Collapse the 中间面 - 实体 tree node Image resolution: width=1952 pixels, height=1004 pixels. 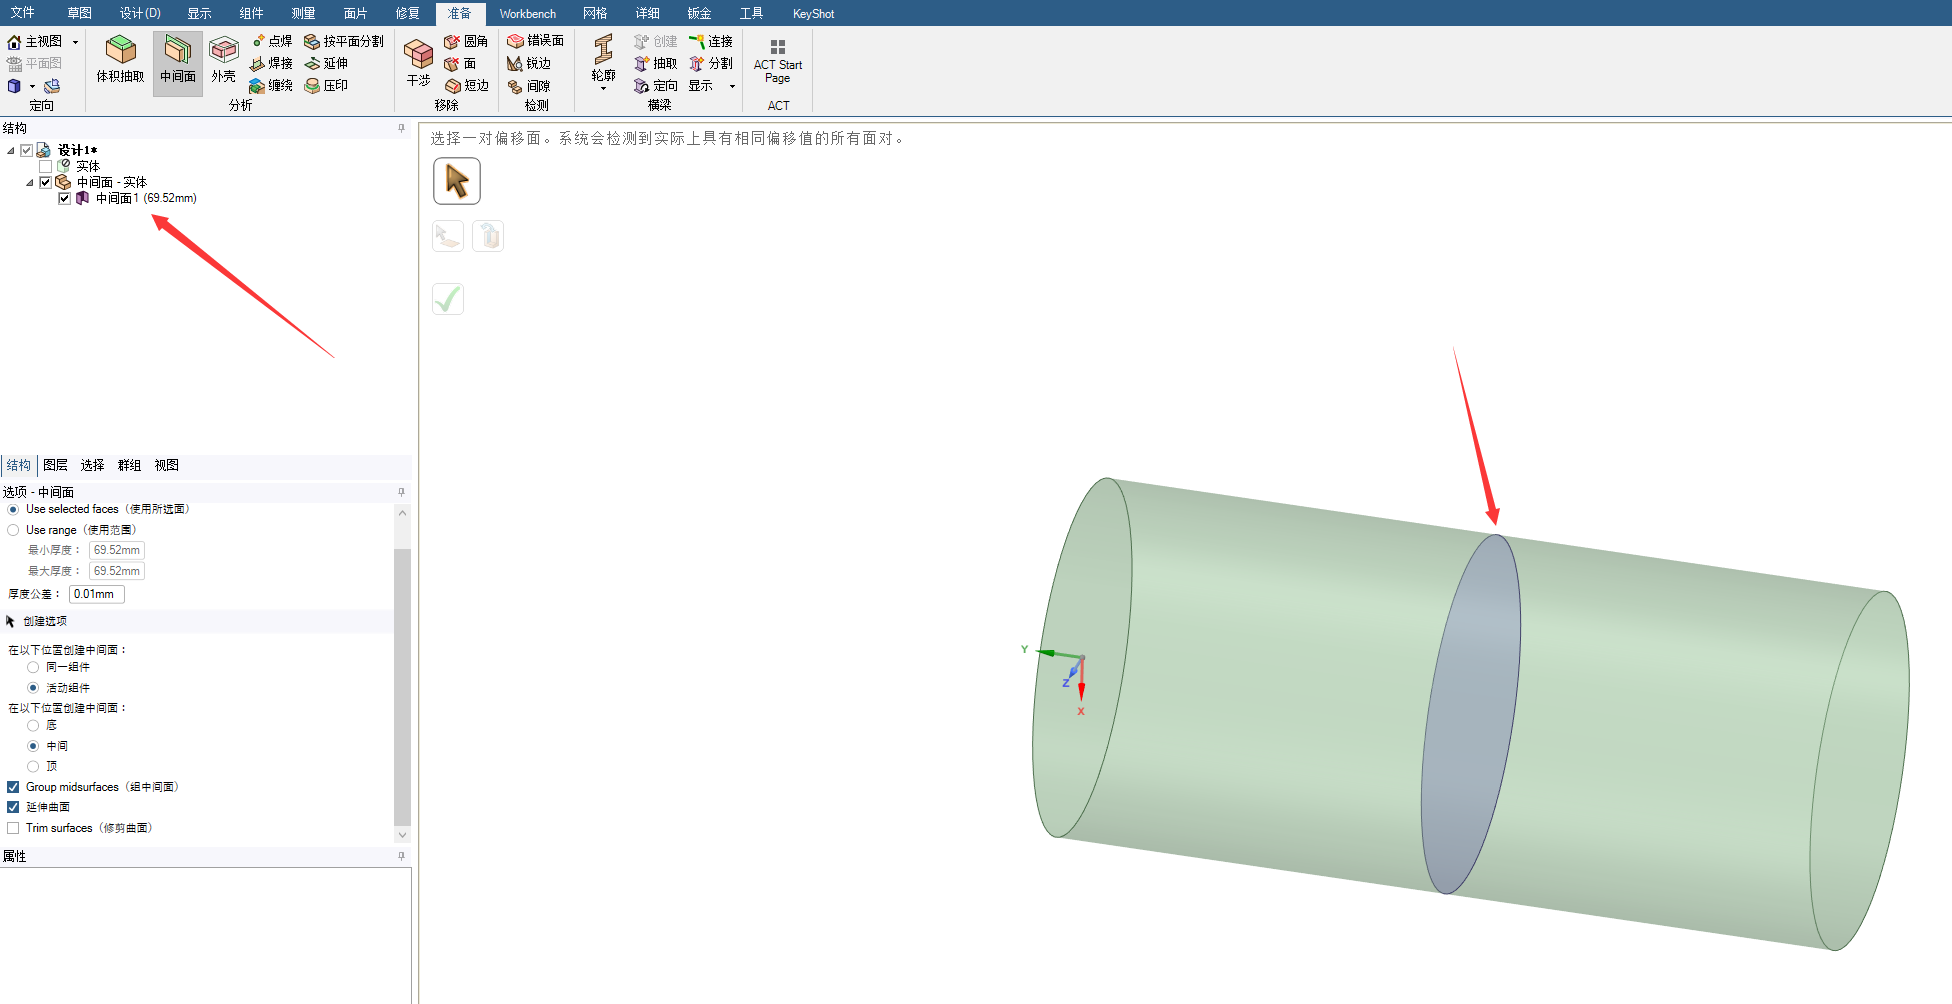click(x=30, y=183)
